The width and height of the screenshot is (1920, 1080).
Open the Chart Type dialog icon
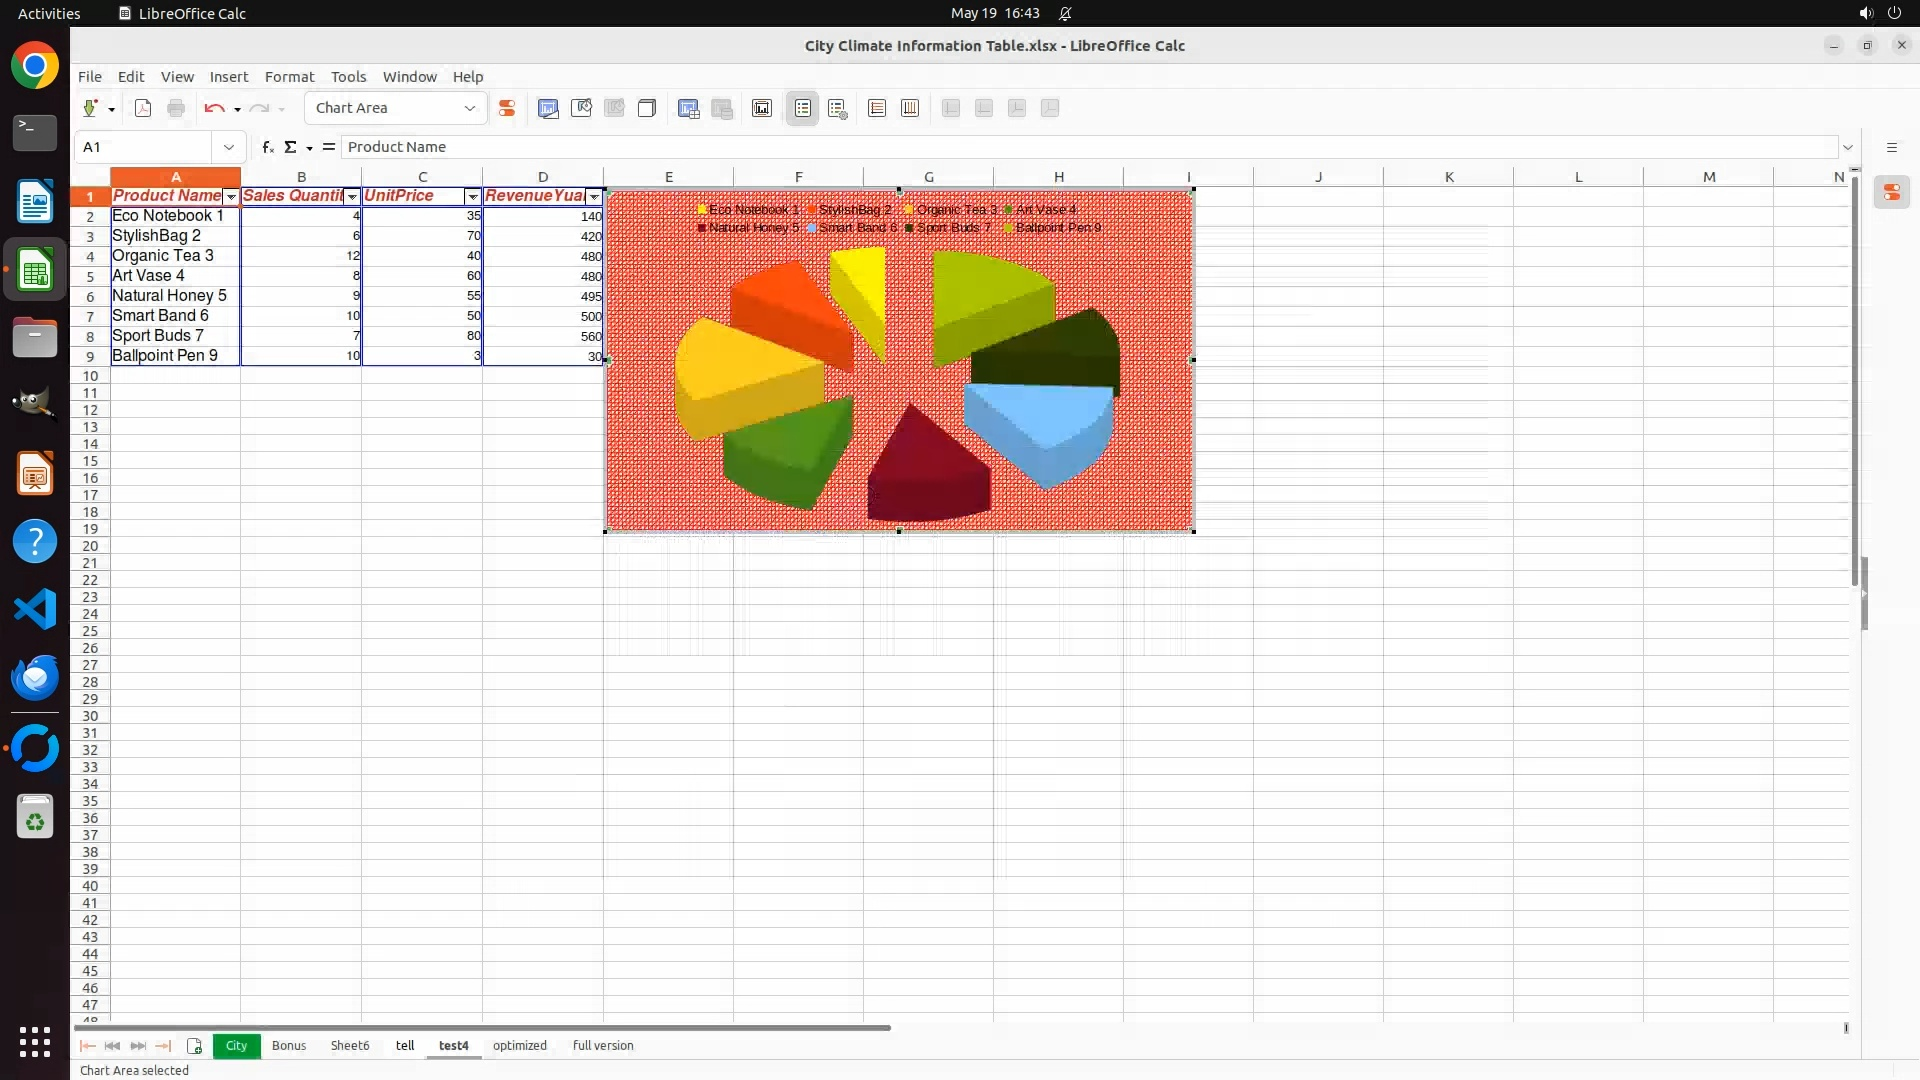tap(548, 108)
